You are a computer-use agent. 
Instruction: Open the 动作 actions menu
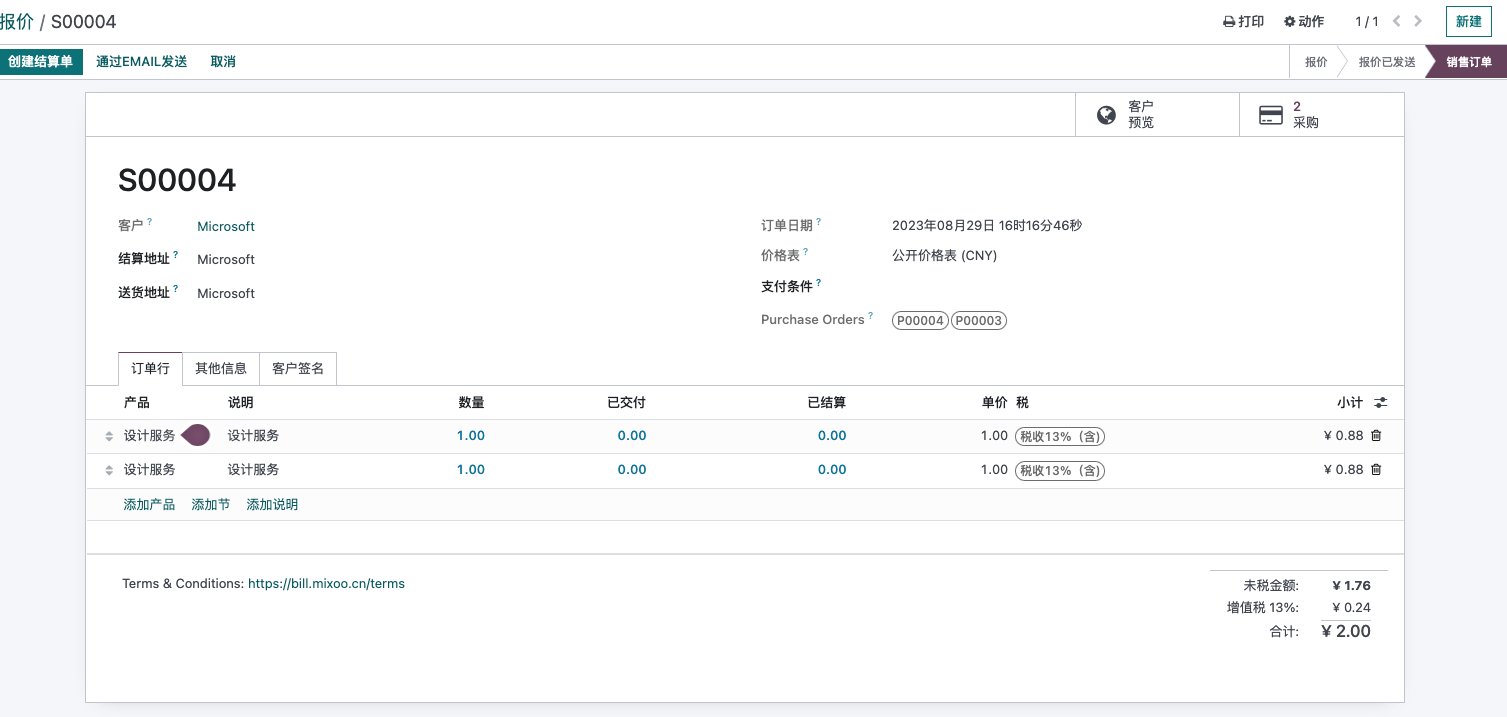(x=1304, y=21)
